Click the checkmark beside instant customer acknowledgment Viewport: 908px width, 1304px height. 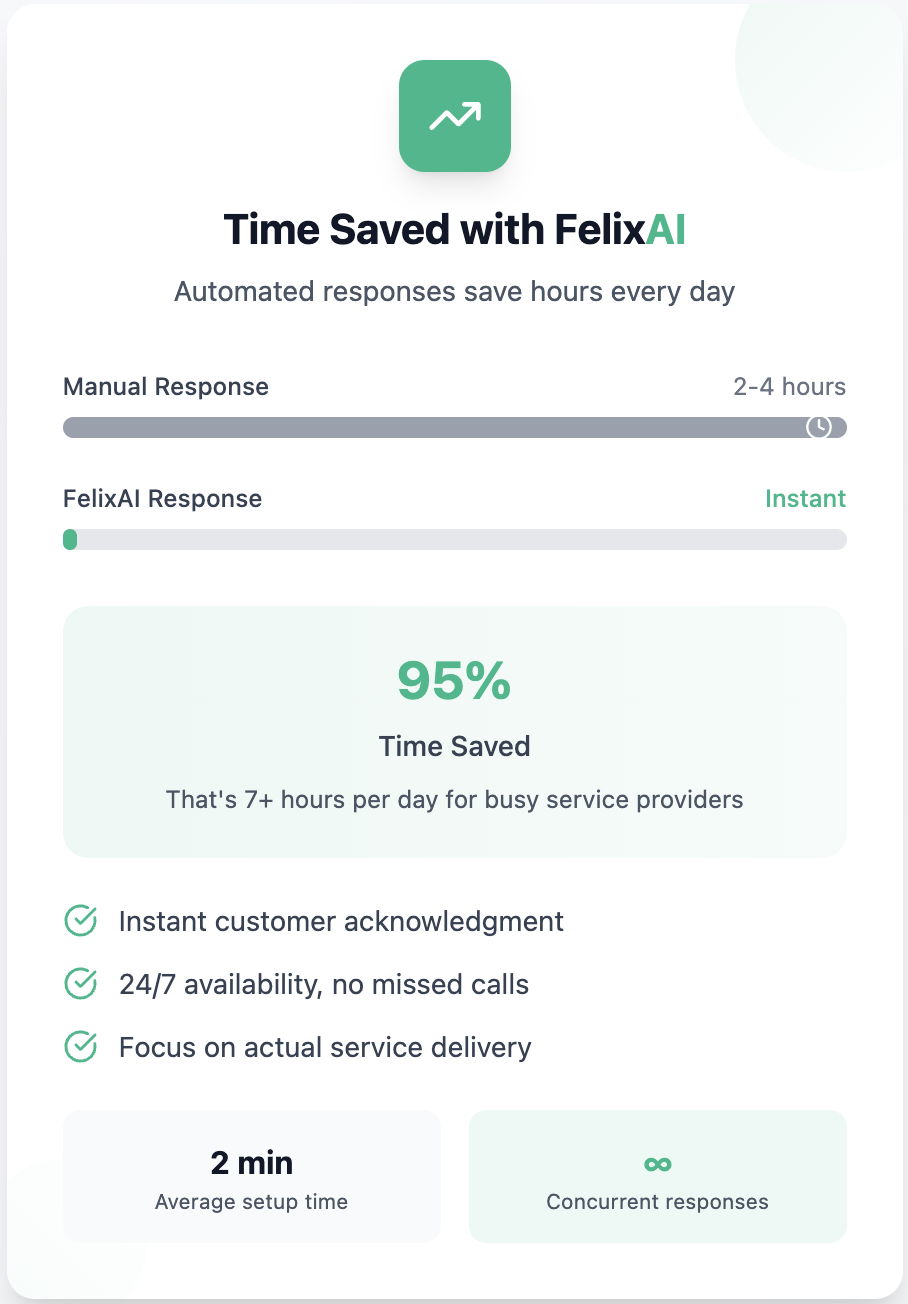point(80,921)
